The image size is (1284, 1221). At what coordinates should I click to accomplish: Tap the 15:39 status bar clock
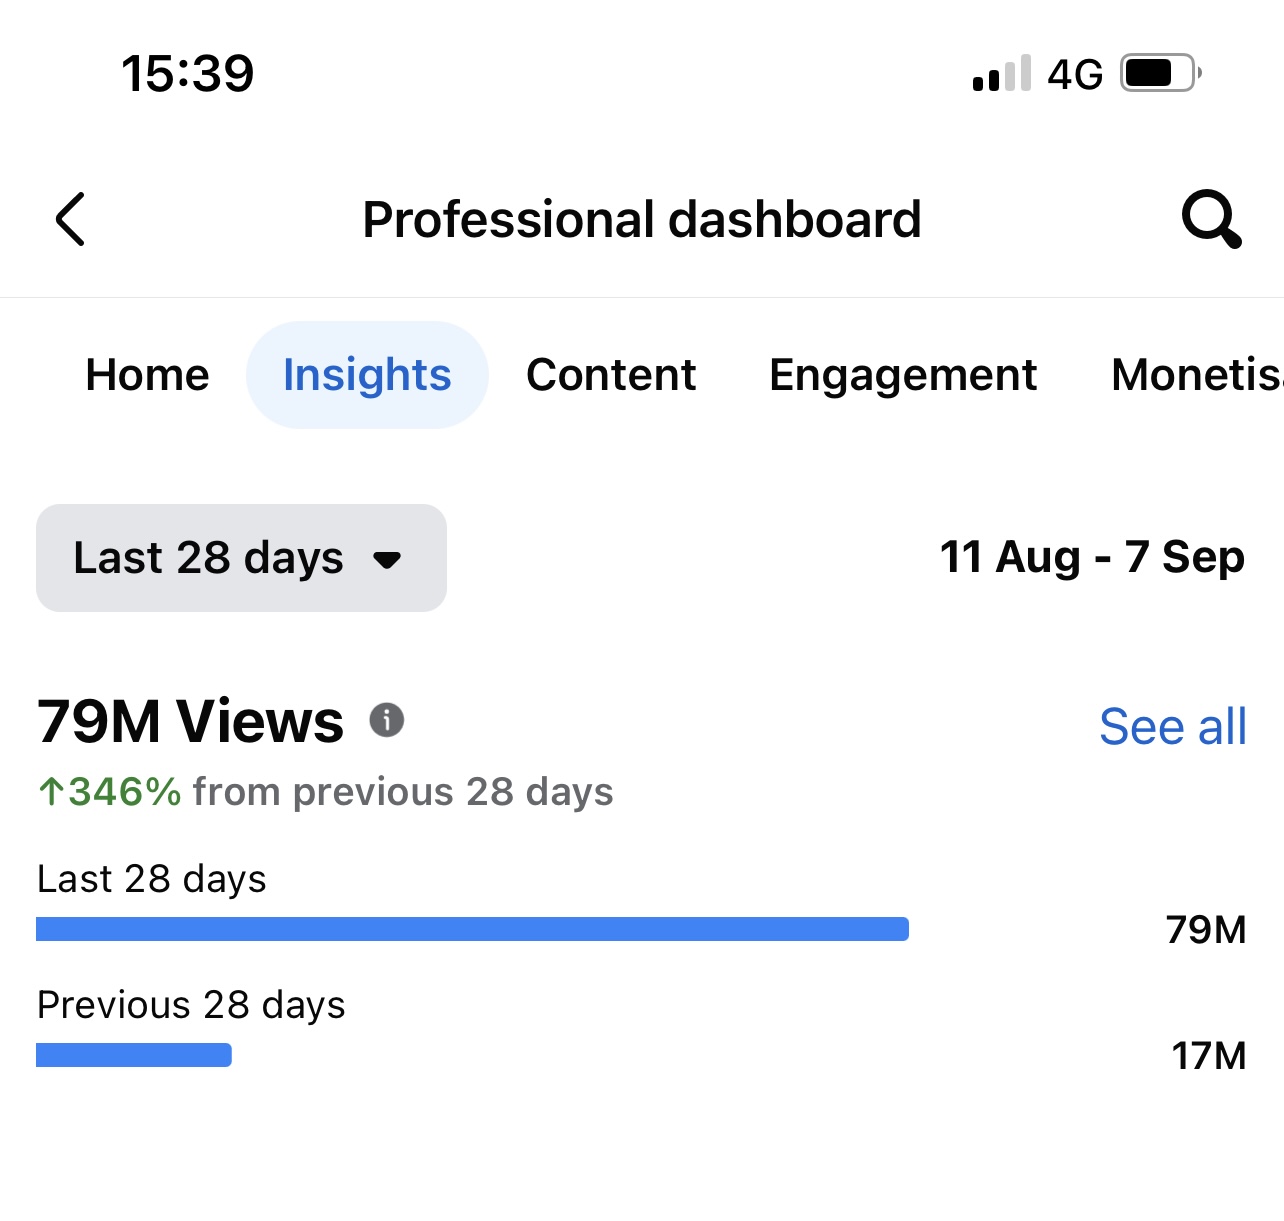[x=188, y=74]
